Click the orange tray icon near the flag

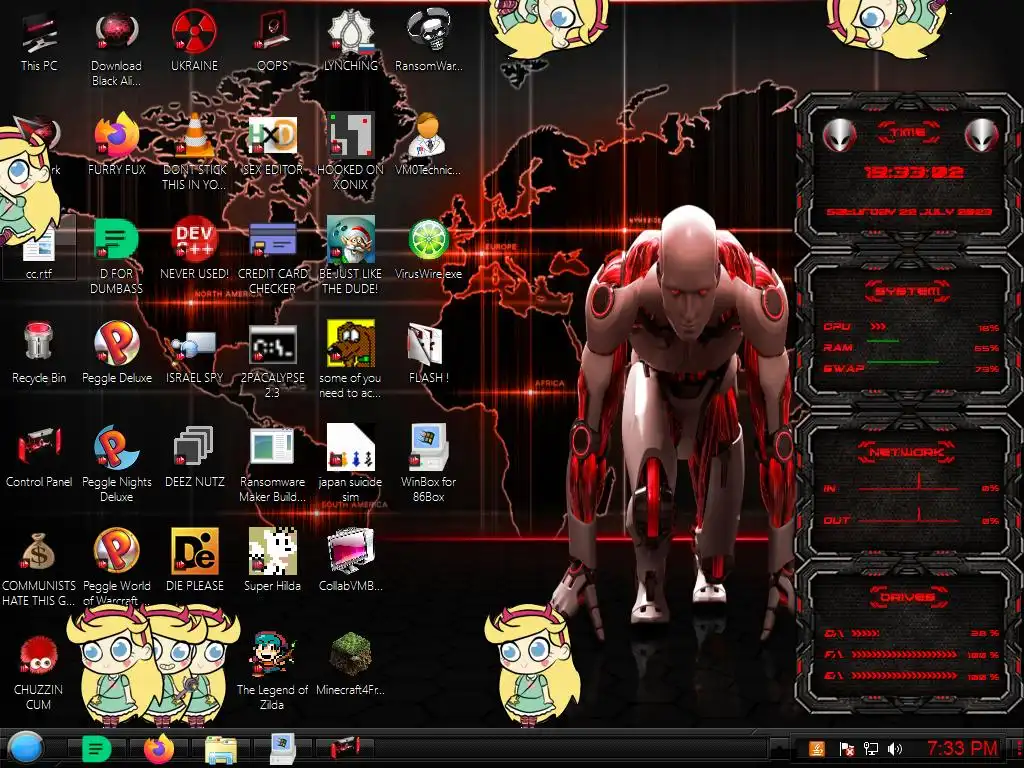click(x=817, y=749)
